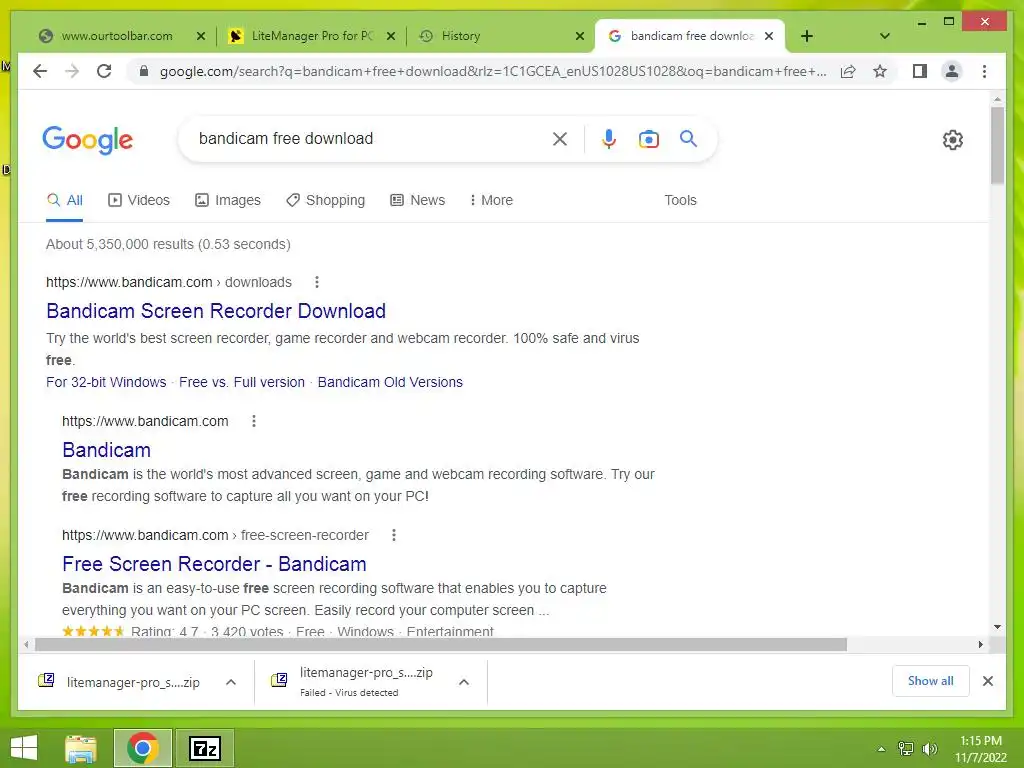Clear the search box with the X
Image resolution: width=1024 pixels, height=768 pixels.
[560, 138]
